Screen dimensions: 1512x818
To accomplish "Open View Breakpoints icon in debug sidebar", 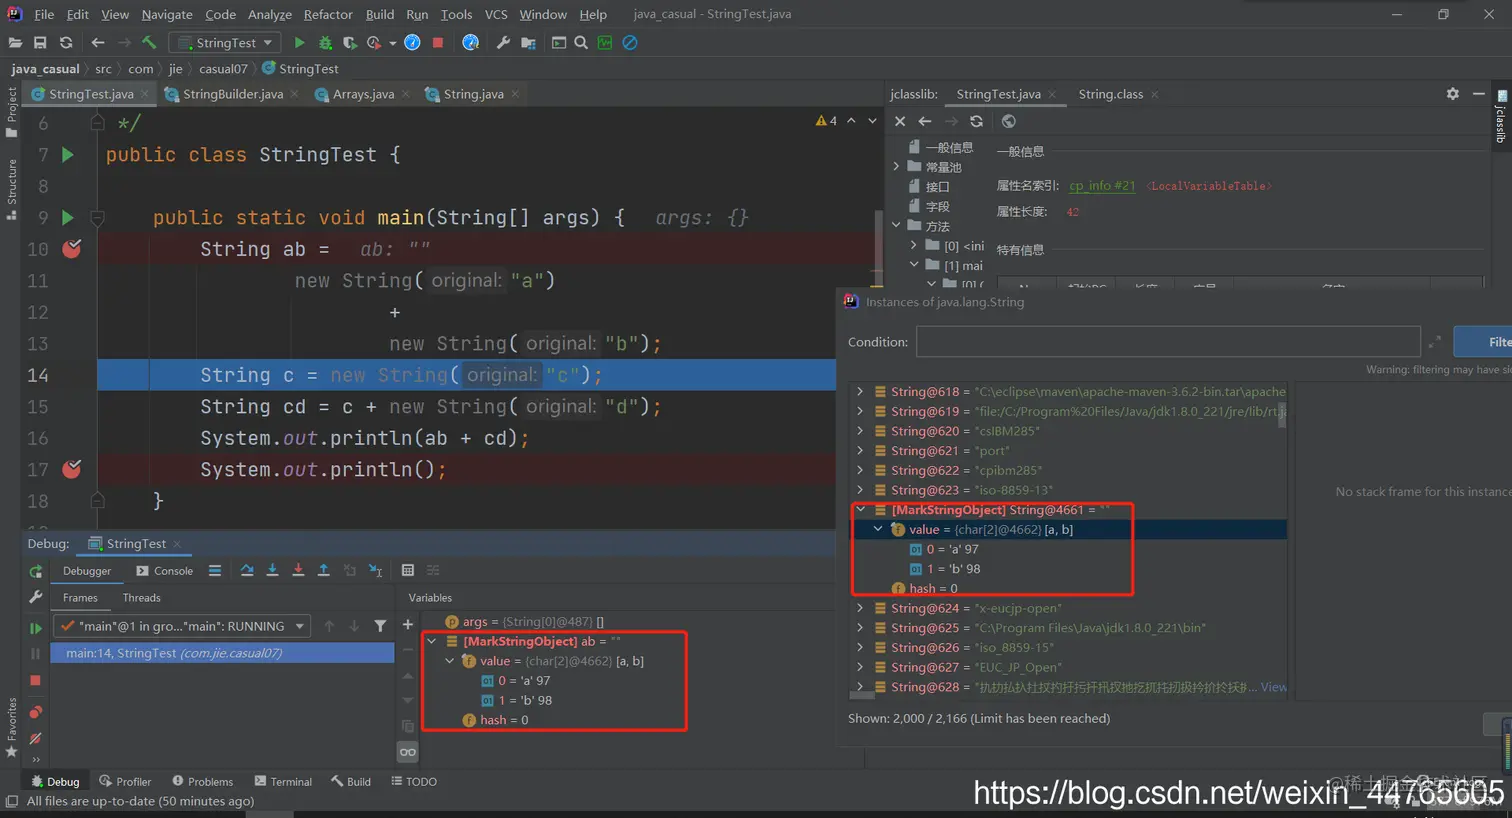I will pyautogui.click(x=36, y=712).
